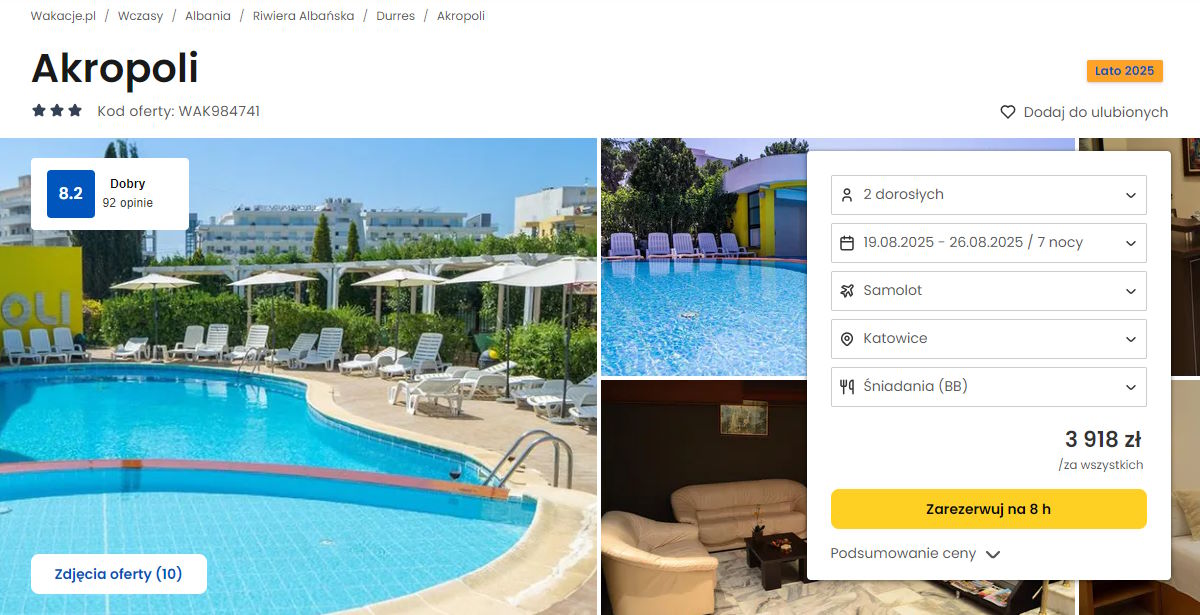Screen dimensions: 1200x615
Task: Open Riwiera Albańska breadcrumb link
Action: coord(303,16)
